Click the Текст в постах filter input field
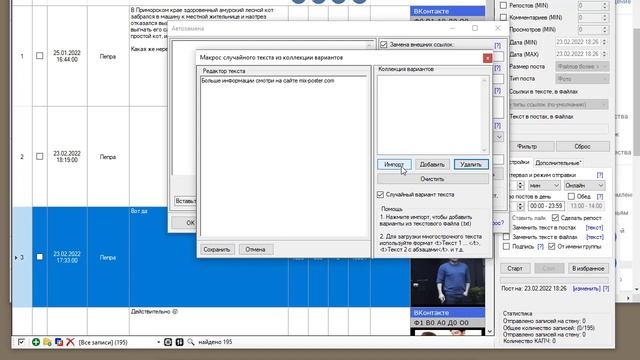This screenshot has height=360, width=640. point(558,129)
